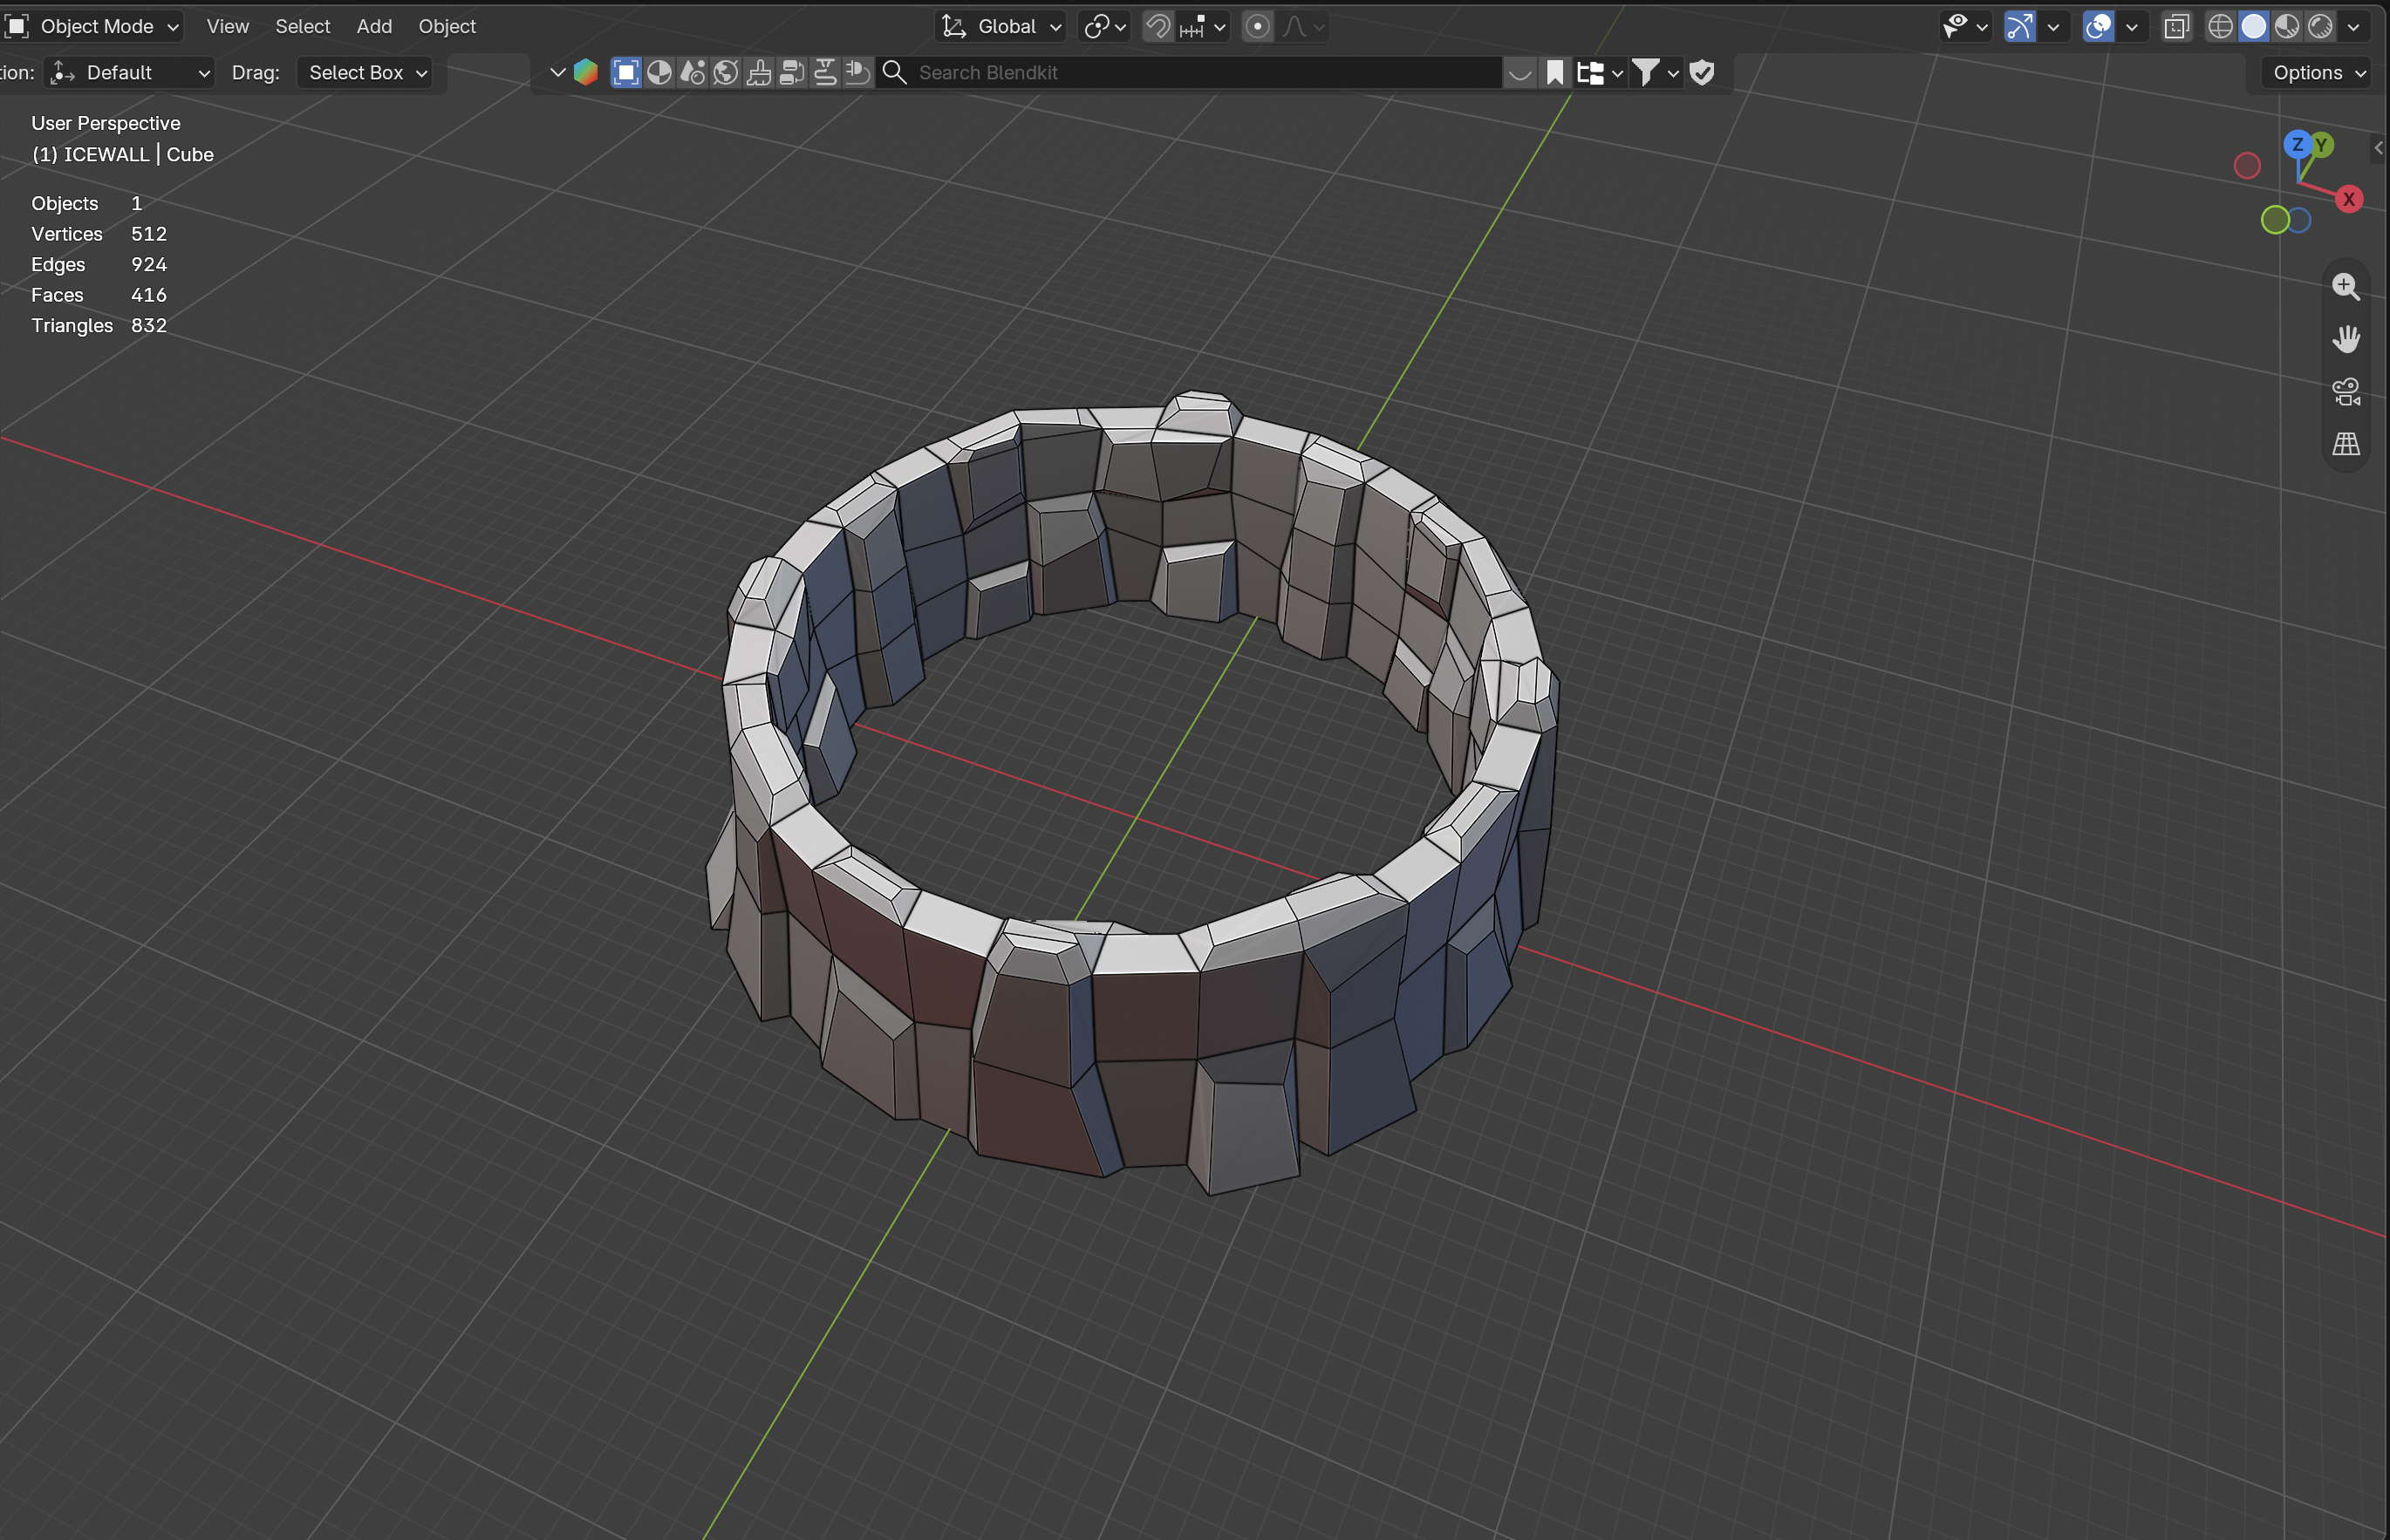Select the BlendKit node groups asset type

coord(792,72)
